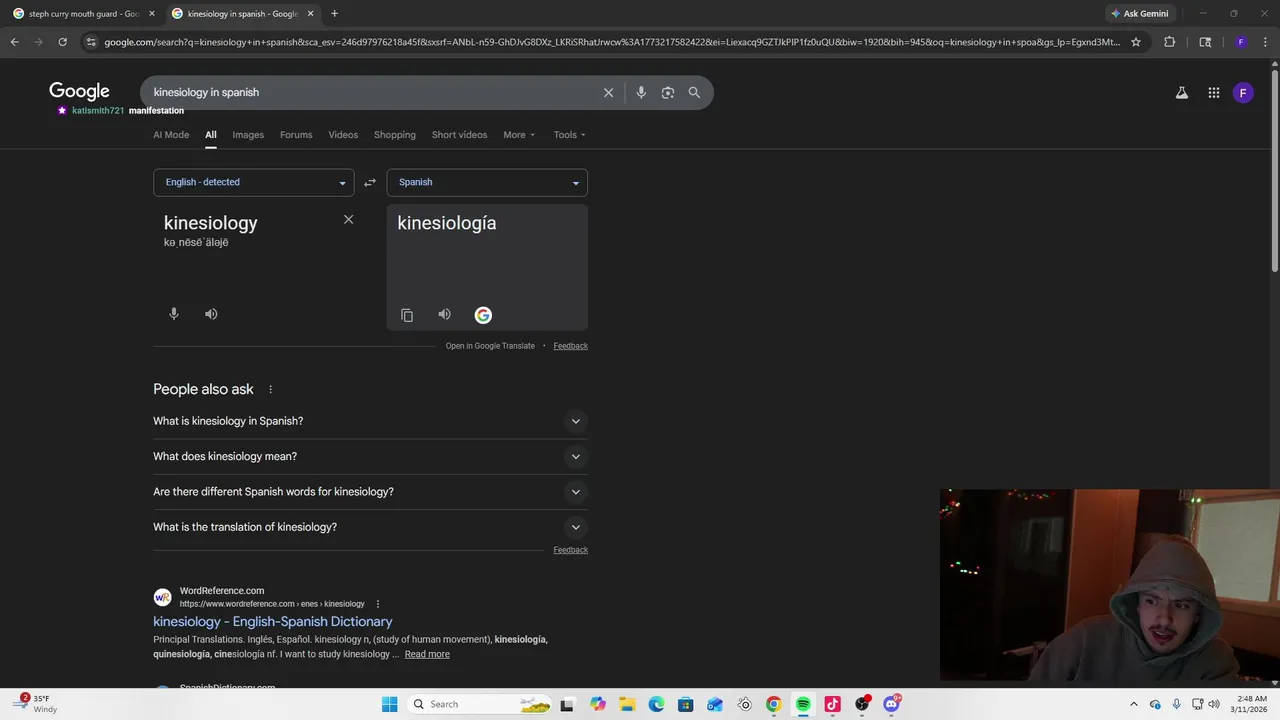
Task: Open the Chrome three-dot menu
Action: coord(1266,42)
